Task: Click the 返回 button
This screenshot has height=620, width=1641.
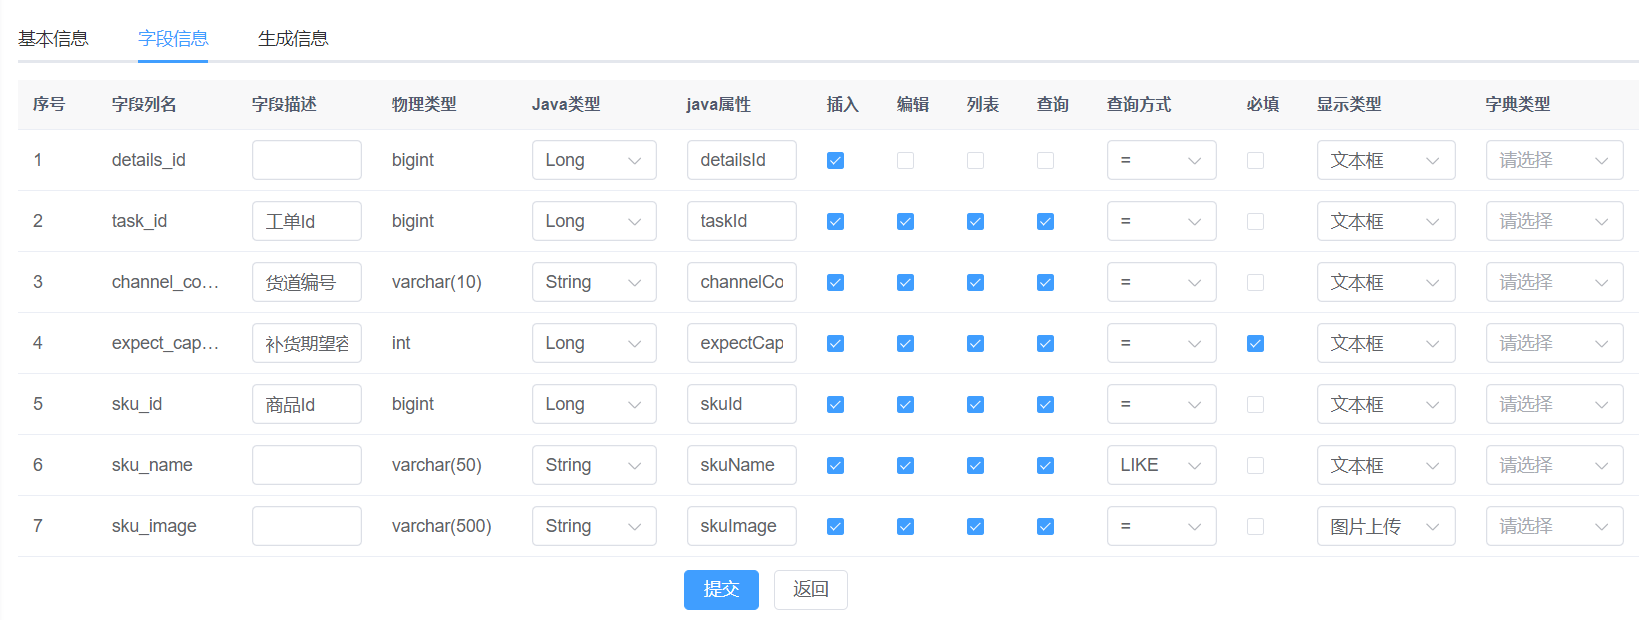Action: 810,590
